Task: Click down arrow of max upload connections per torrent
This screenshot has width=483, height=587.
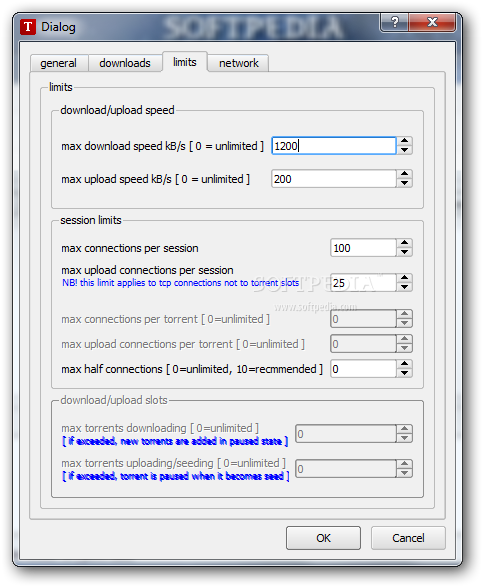Action: click(x=404, y=348)
